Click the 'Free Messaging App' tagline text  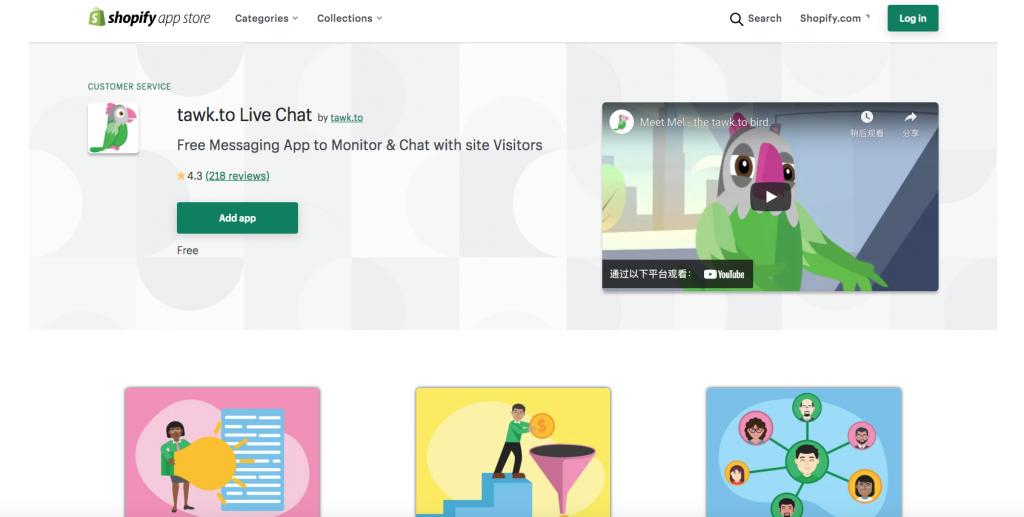coord(360,145)
